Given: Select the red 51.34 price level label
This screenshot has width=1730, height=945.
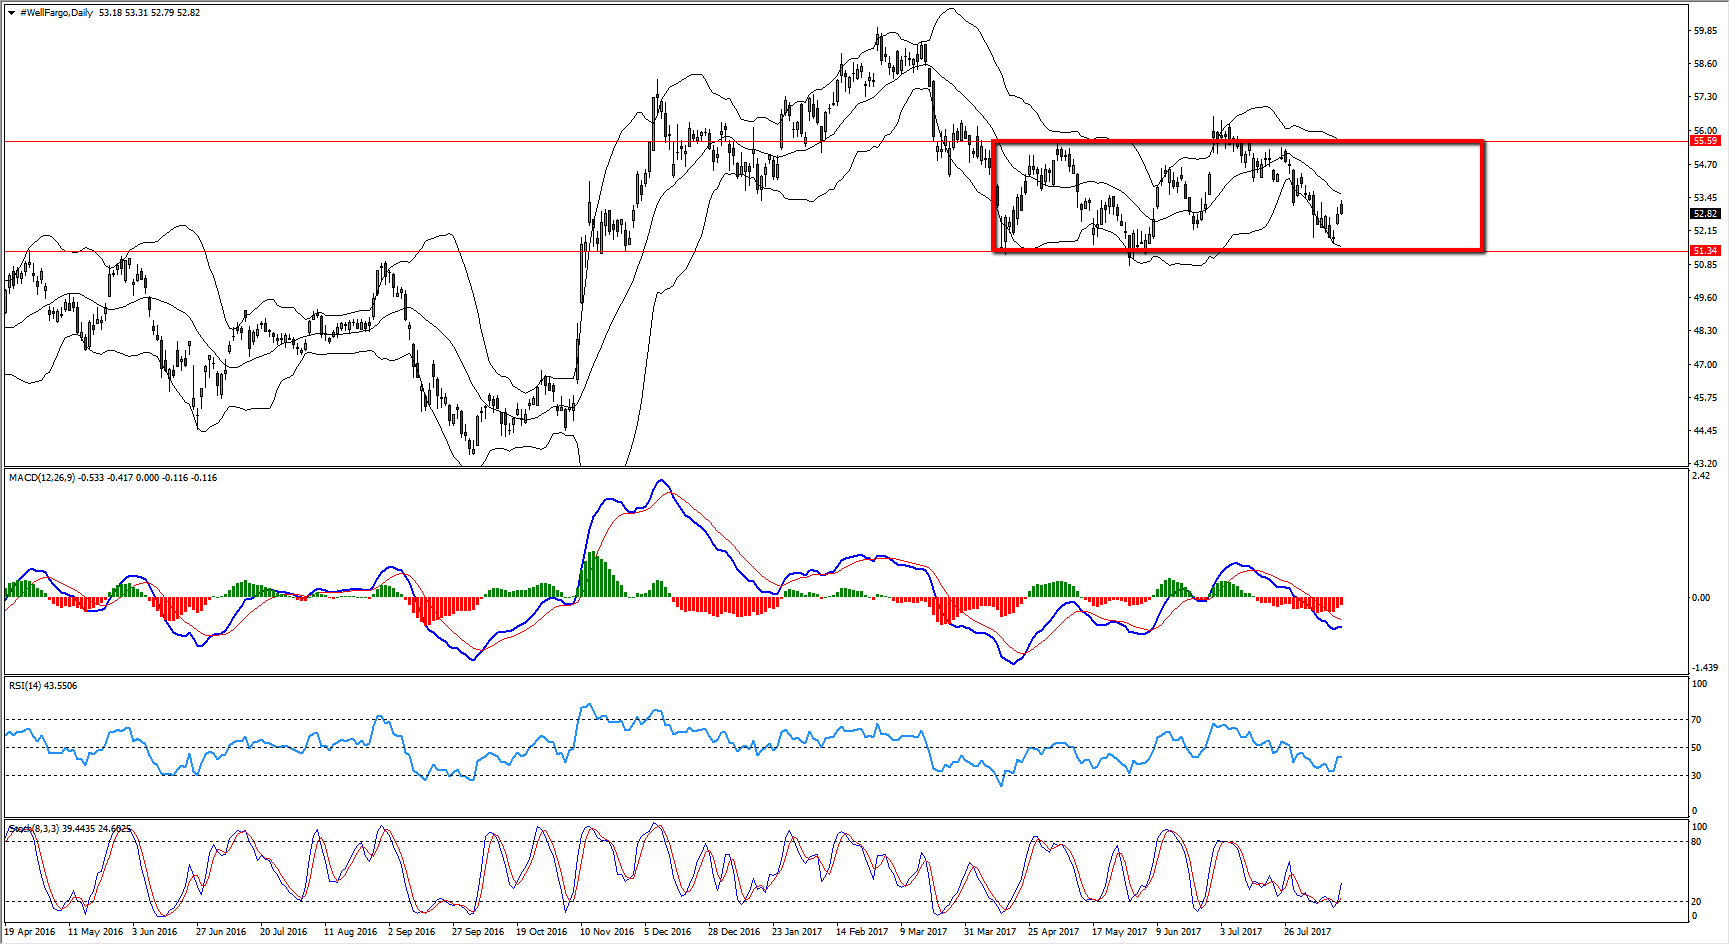Looking at the screenshot, I should coord(1705,251).
